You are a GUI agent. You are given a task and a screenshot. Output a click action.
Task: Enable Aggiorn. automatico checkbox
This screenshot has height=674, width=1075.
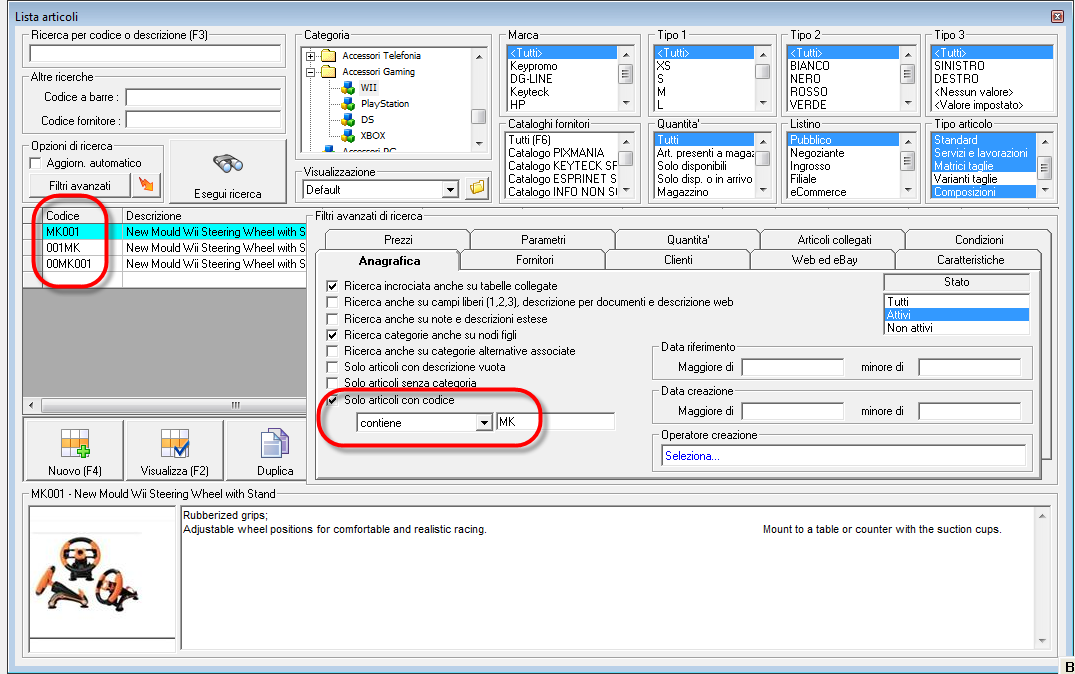[36, 163]
